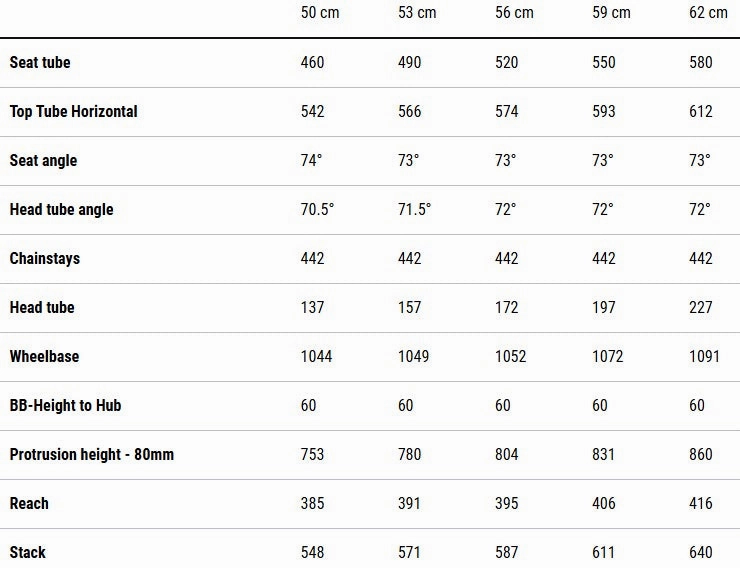The width and height of the screenshot is (740, 568).
Task: Click the 62 cm size header
Action: coord(708,13)
